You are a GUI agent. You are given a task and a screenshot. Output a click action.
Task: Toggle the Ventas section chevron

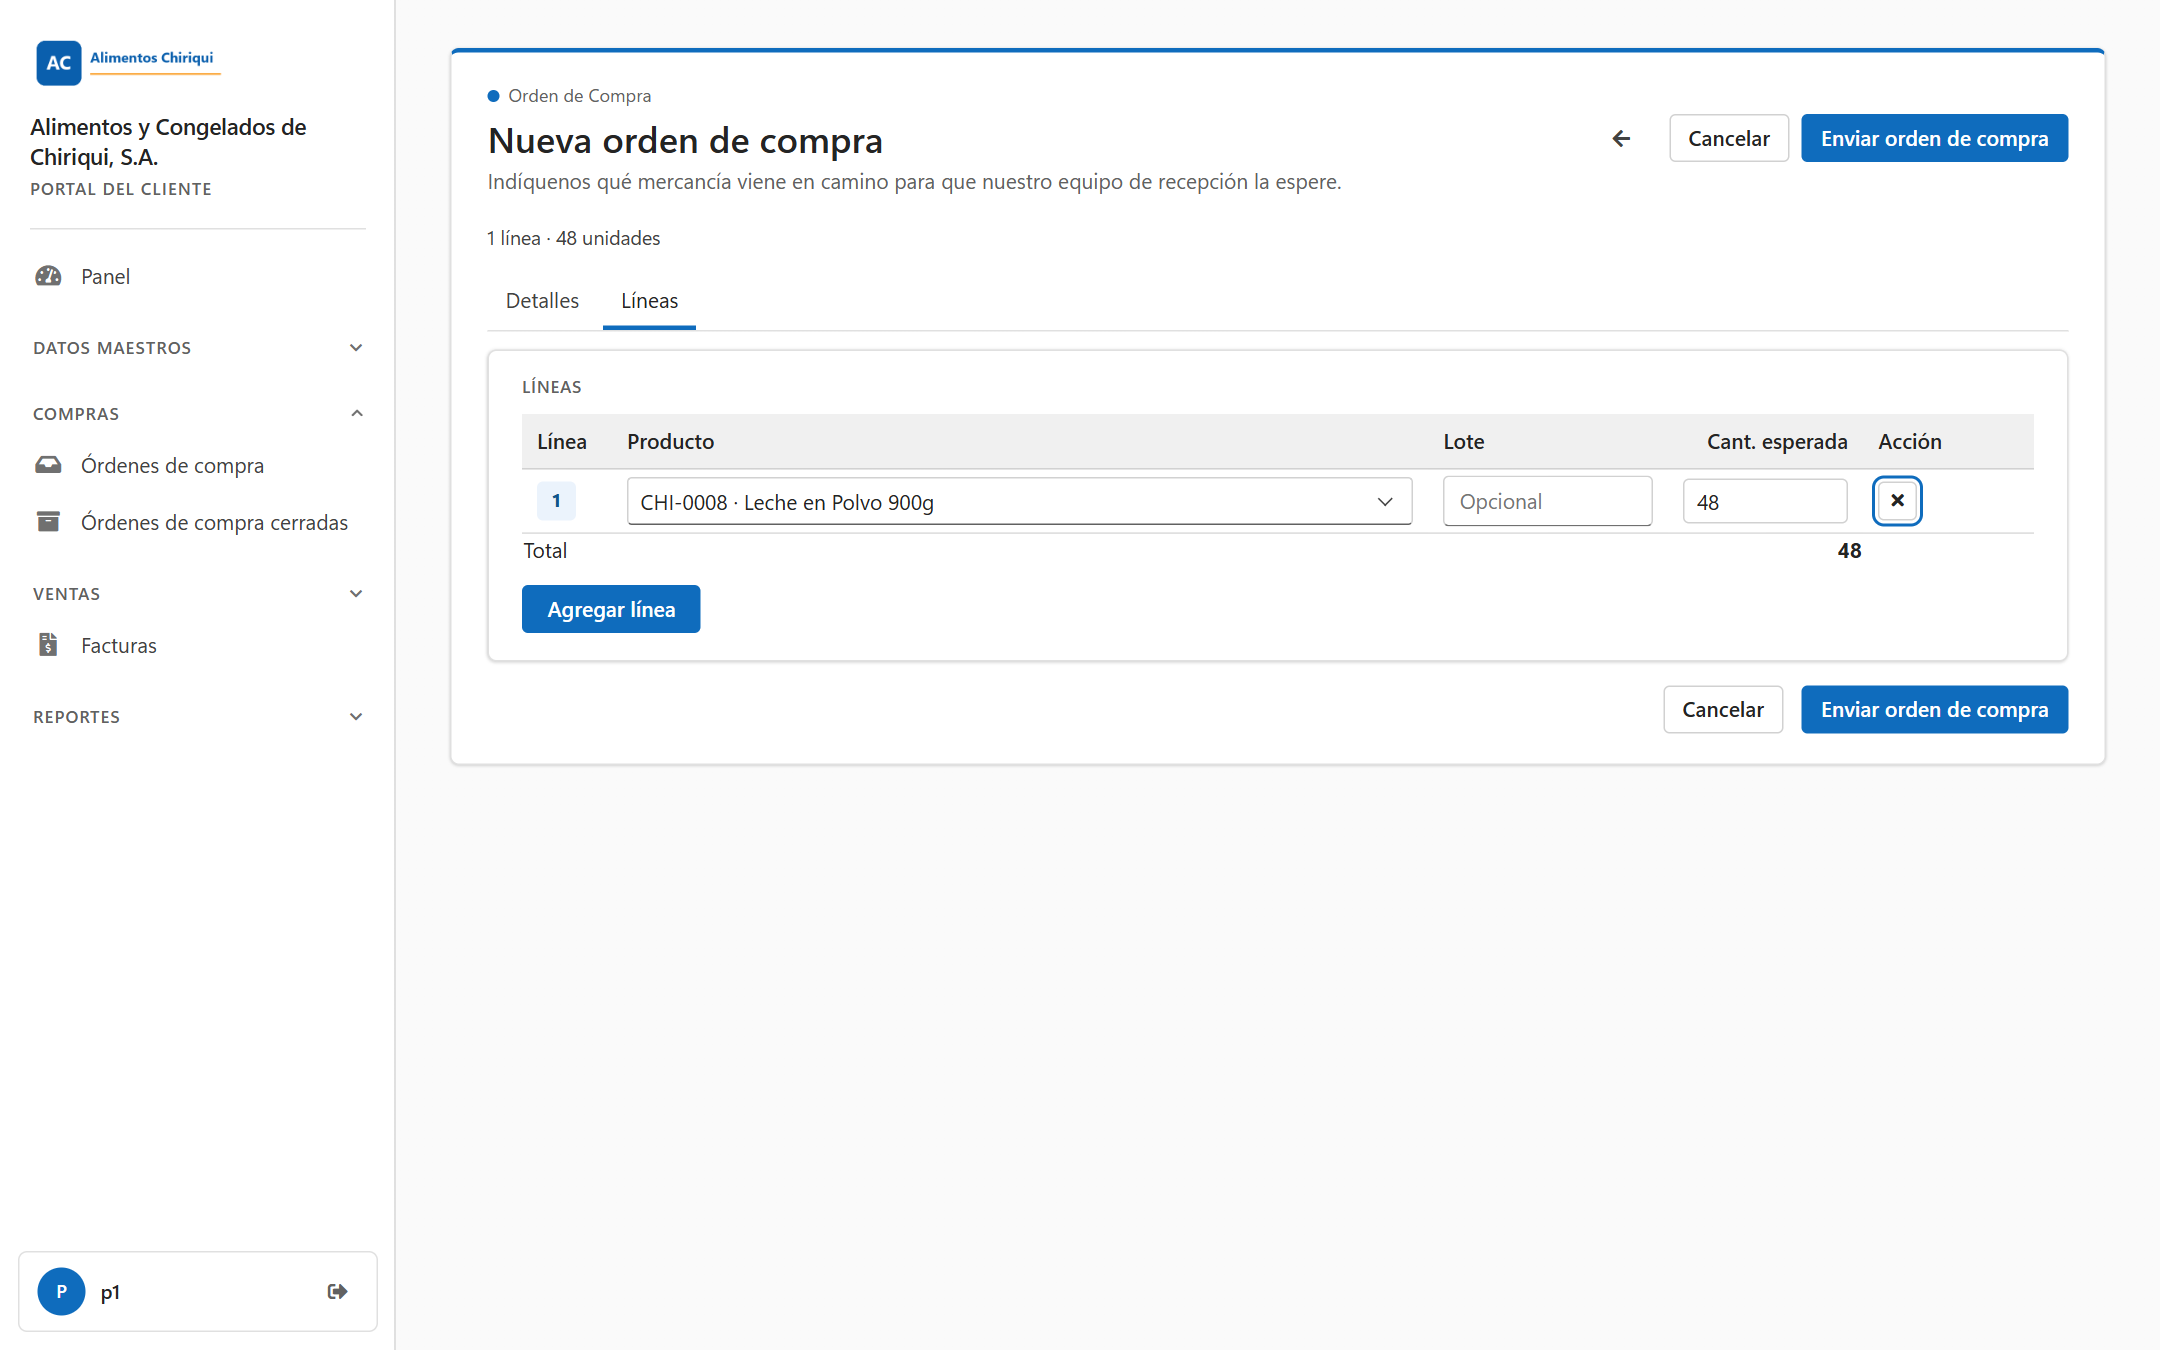point(356,594)
